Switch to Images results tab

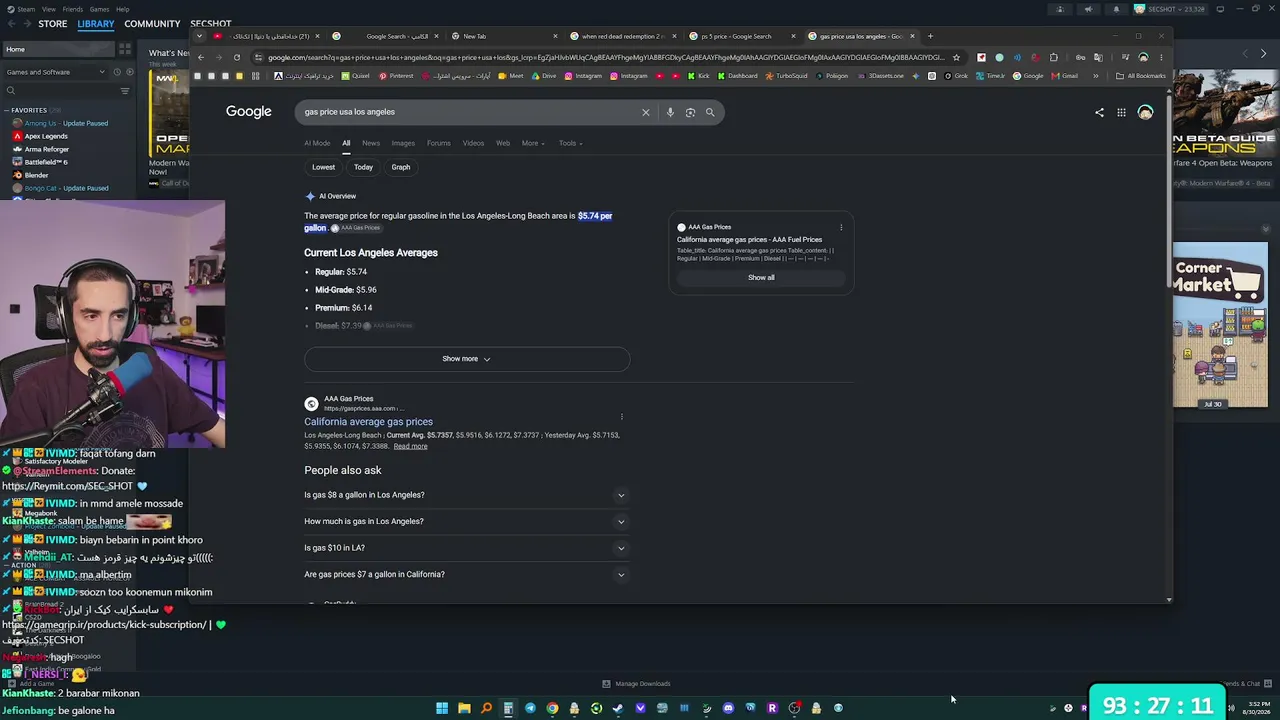[403, 143]
